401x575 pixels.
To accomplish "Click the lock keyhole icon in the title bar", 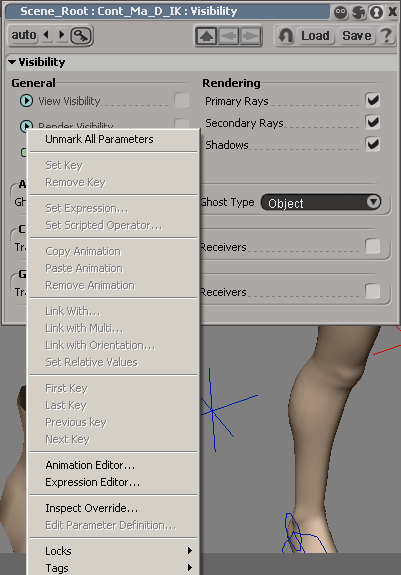I will 376,12.
